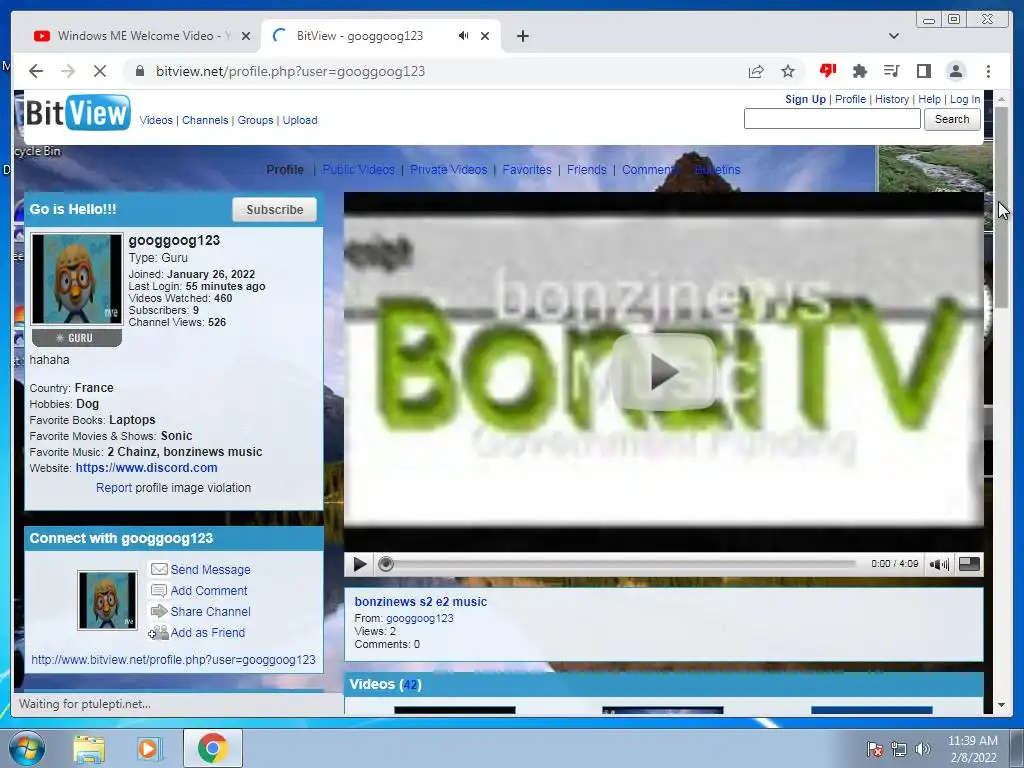The width and height of the screenshot is (1024, 768).
Task: Click the address bar URL
Action: pos(290,71)
